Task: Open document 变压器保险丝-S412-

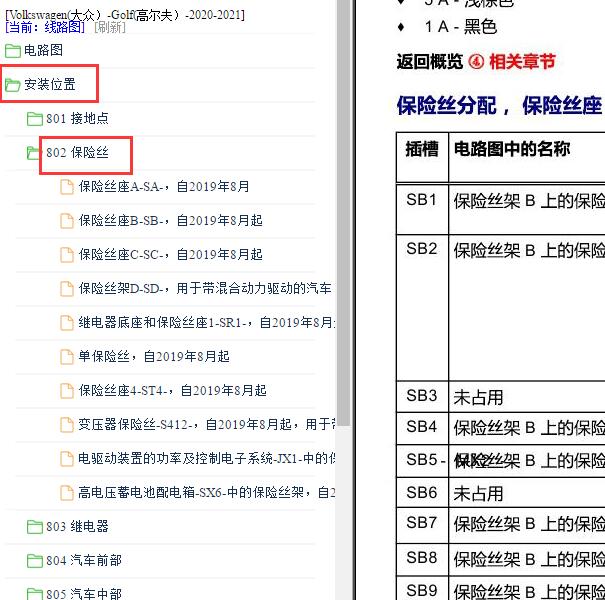Action: 206,424
